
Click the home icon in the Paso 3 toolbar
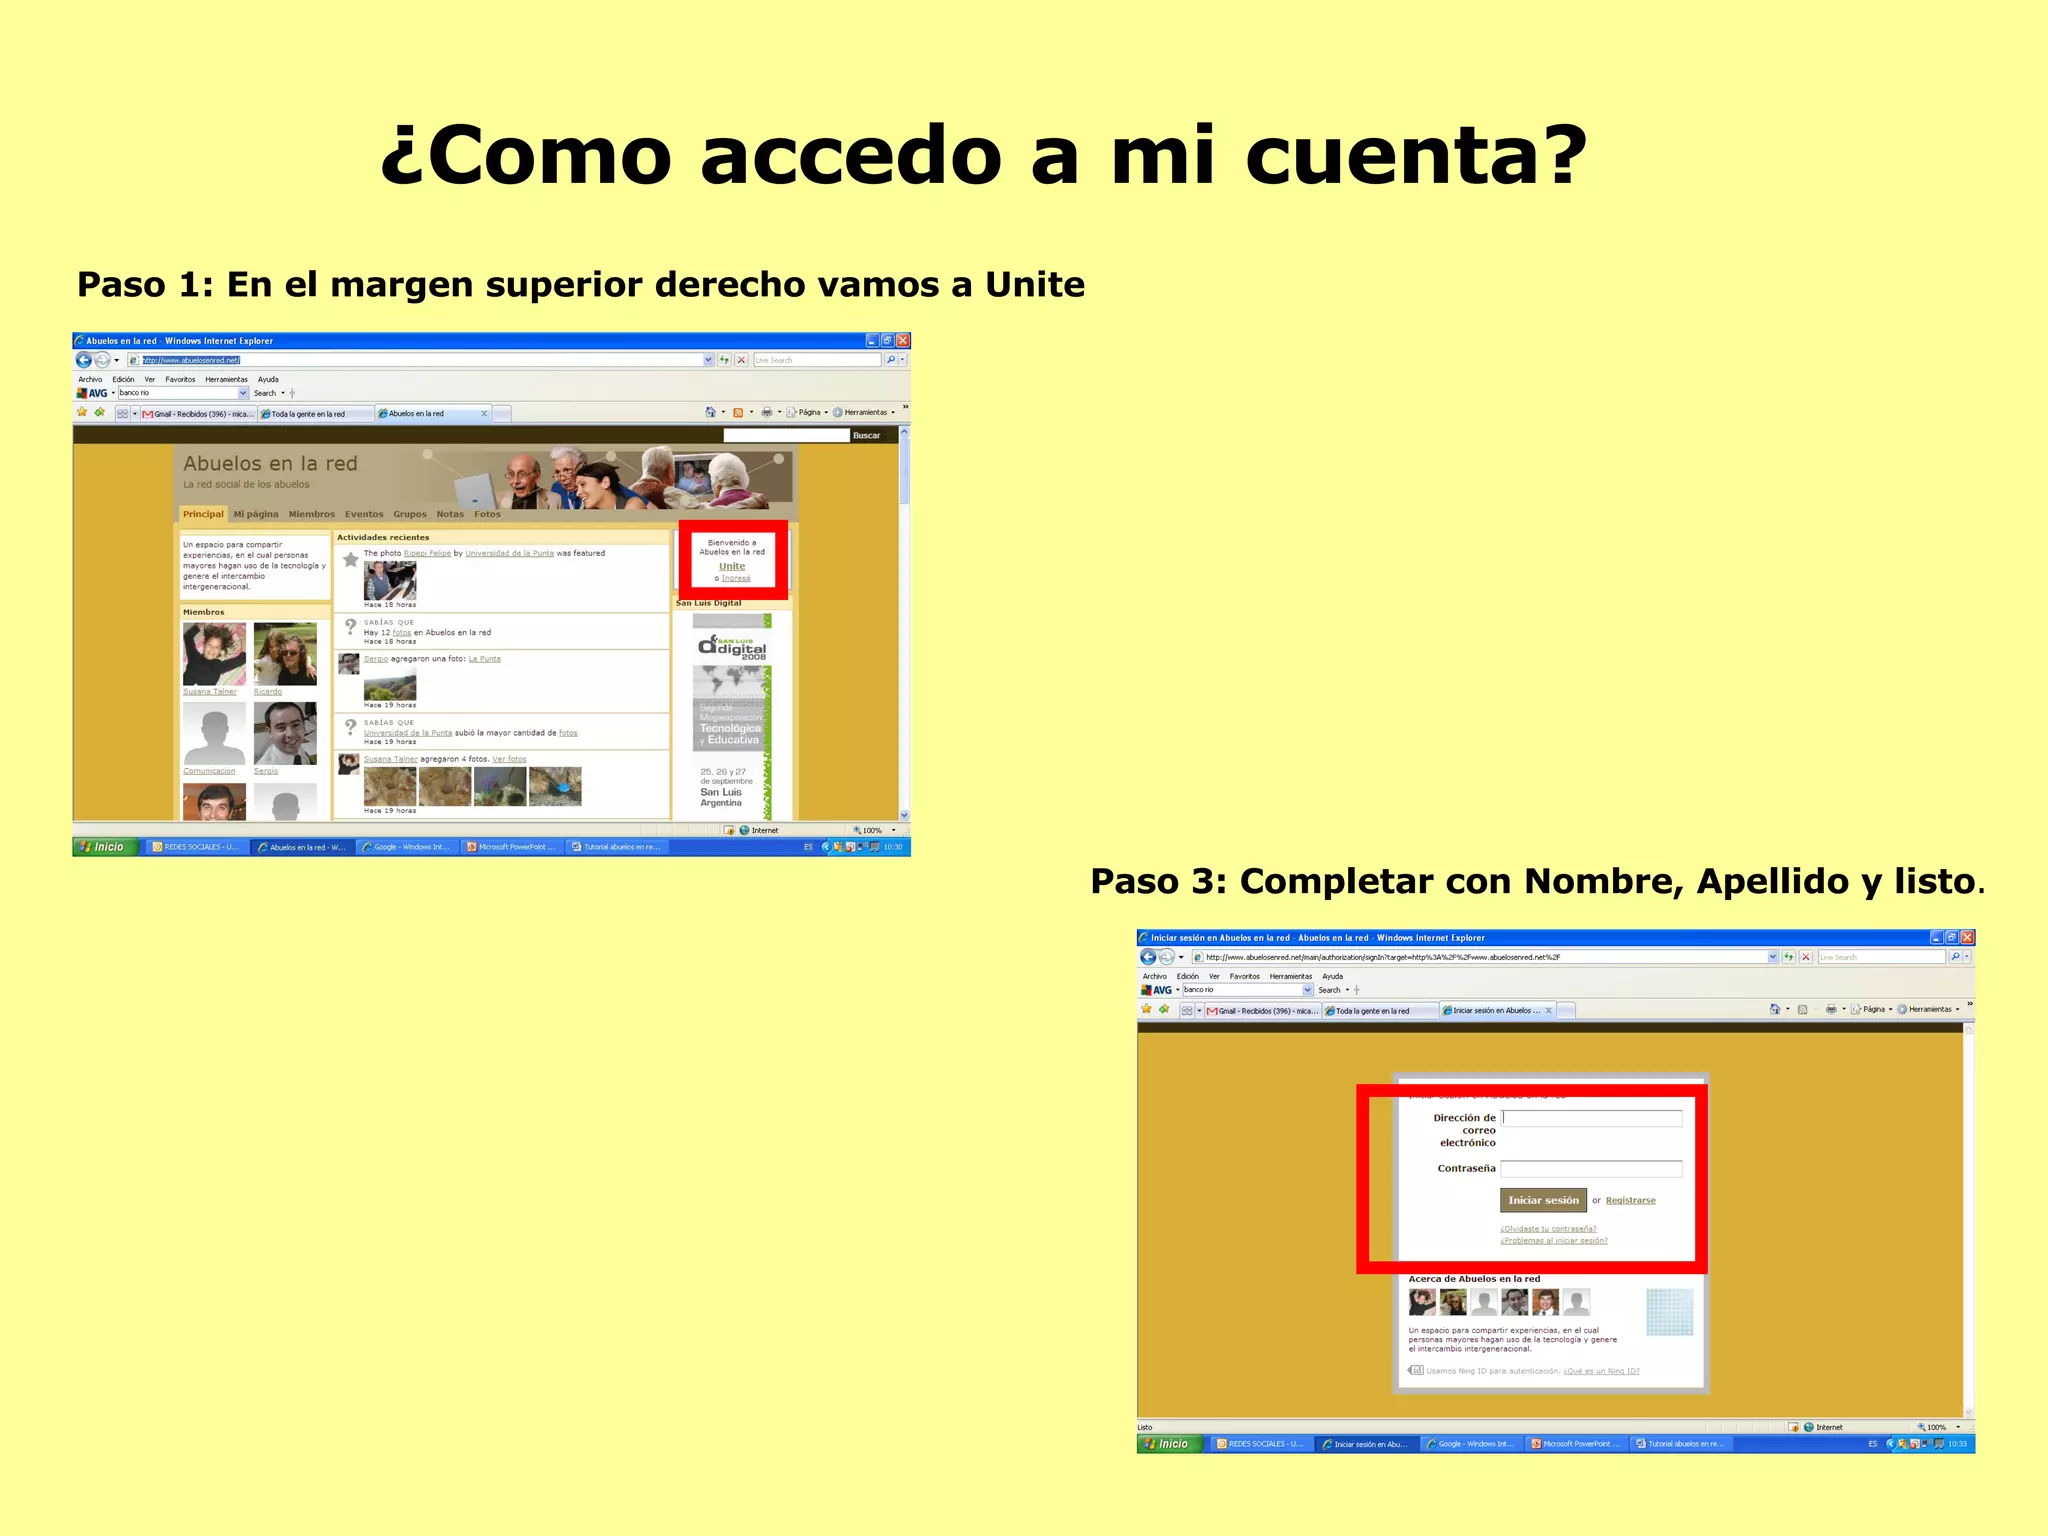pyautogui.click(x=1775, y=1009)
